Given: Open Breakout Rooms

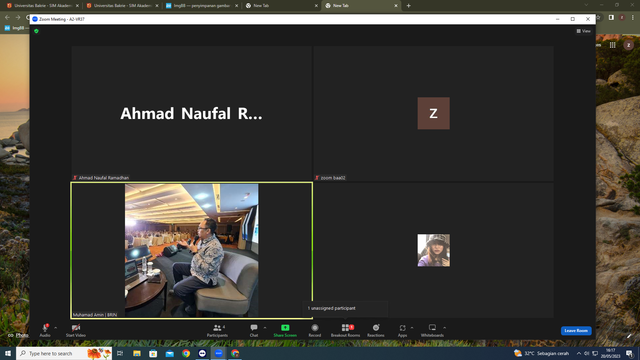Looking at the screenshot, I should 345,330.
